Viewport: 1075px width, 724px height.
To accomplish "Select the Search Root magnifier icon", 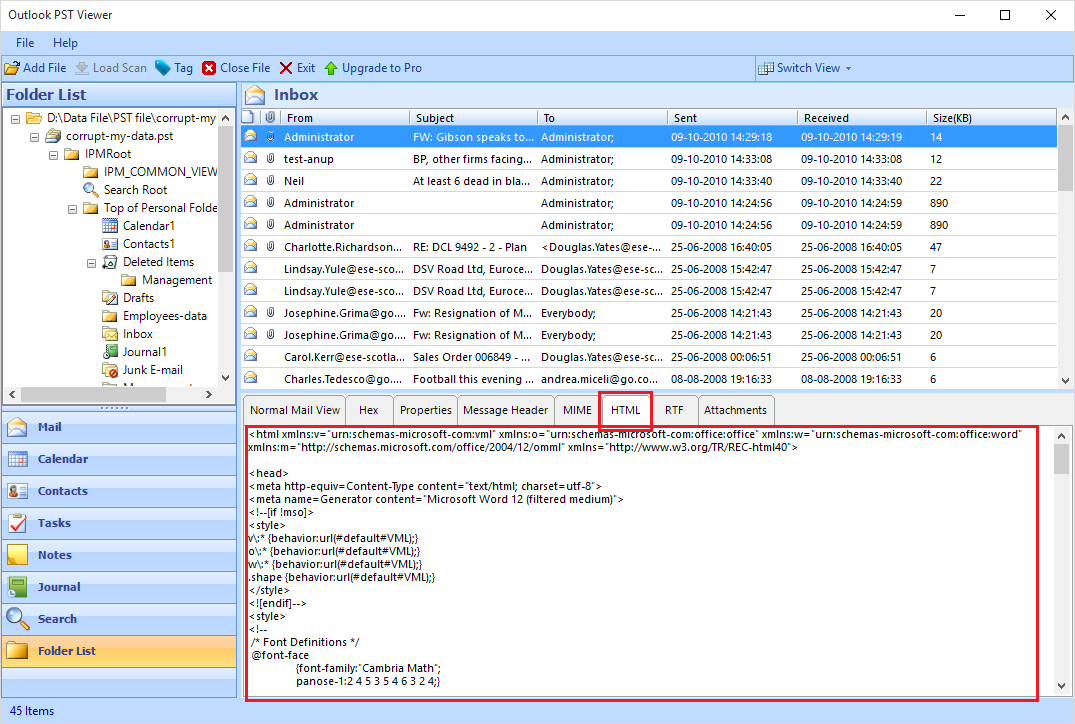I will (x=90, y=189).
